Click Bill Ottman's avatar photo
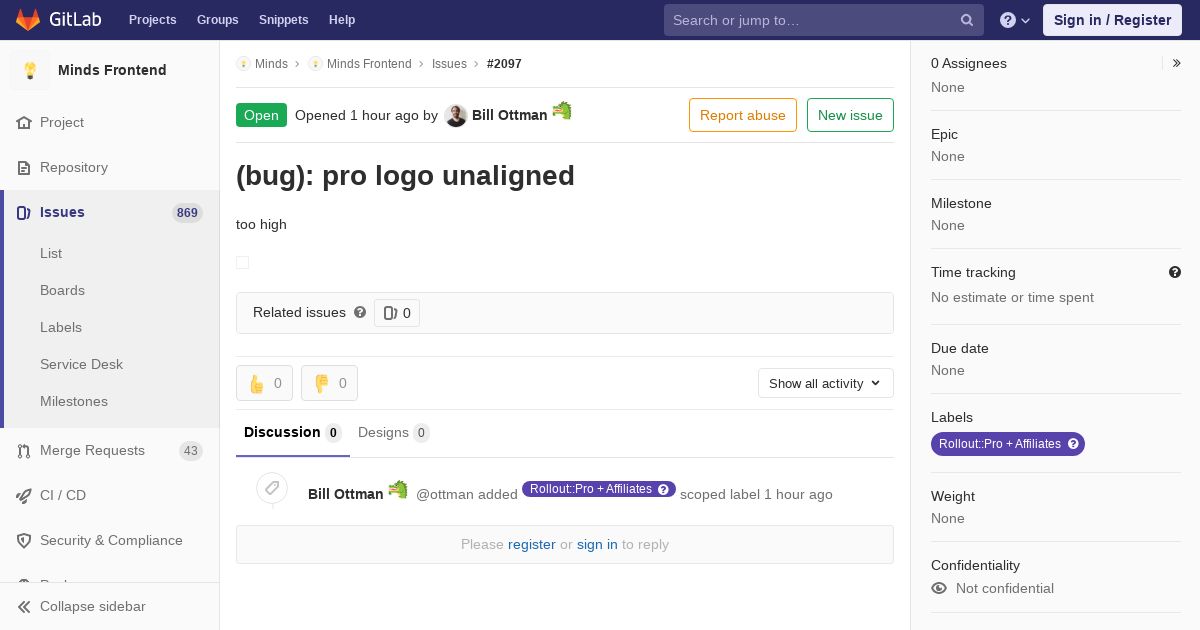 456,115
